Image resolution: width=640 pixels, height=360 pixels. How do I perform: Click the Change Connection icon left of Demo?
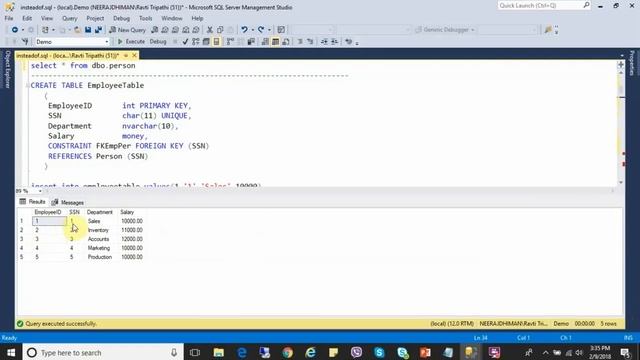25,42
